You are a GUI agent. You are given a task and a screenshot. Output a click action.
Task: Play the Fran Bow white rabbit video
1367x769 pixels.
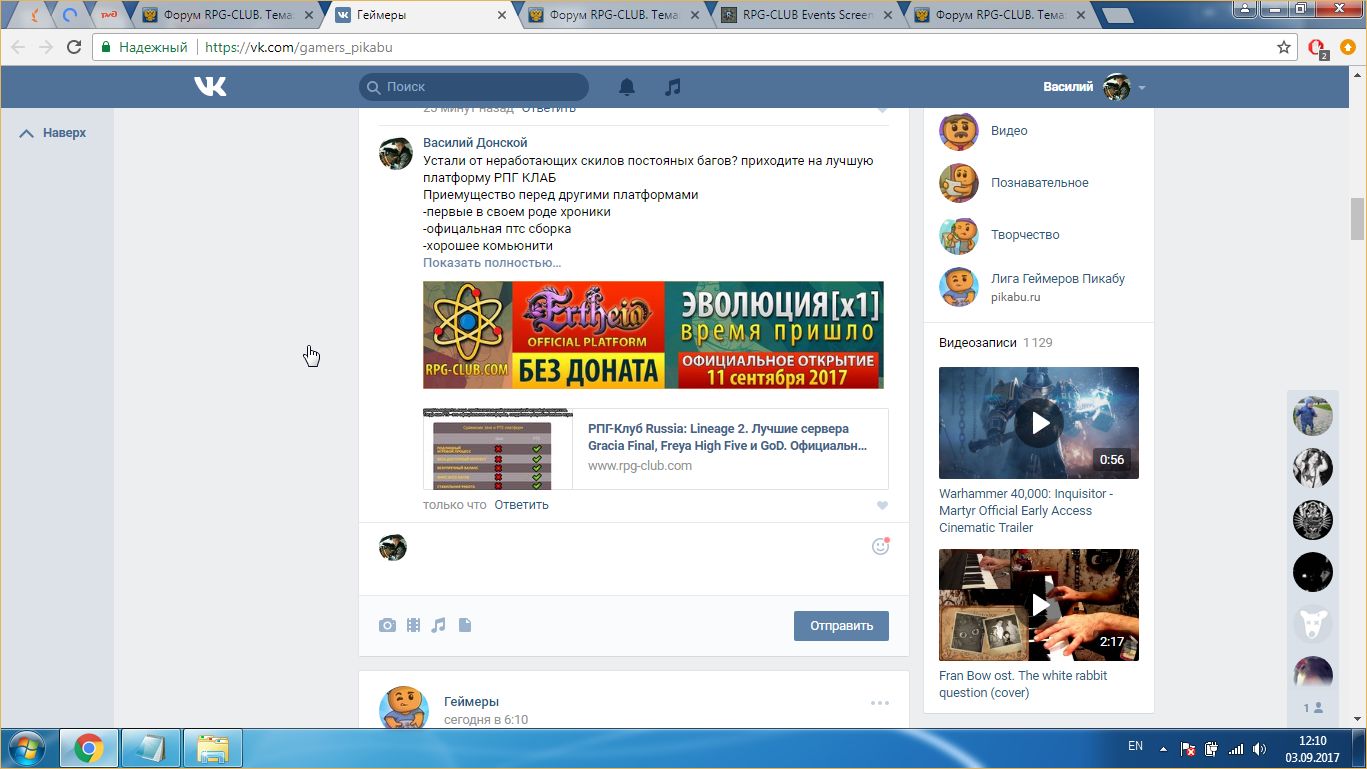coord(1039,605)
